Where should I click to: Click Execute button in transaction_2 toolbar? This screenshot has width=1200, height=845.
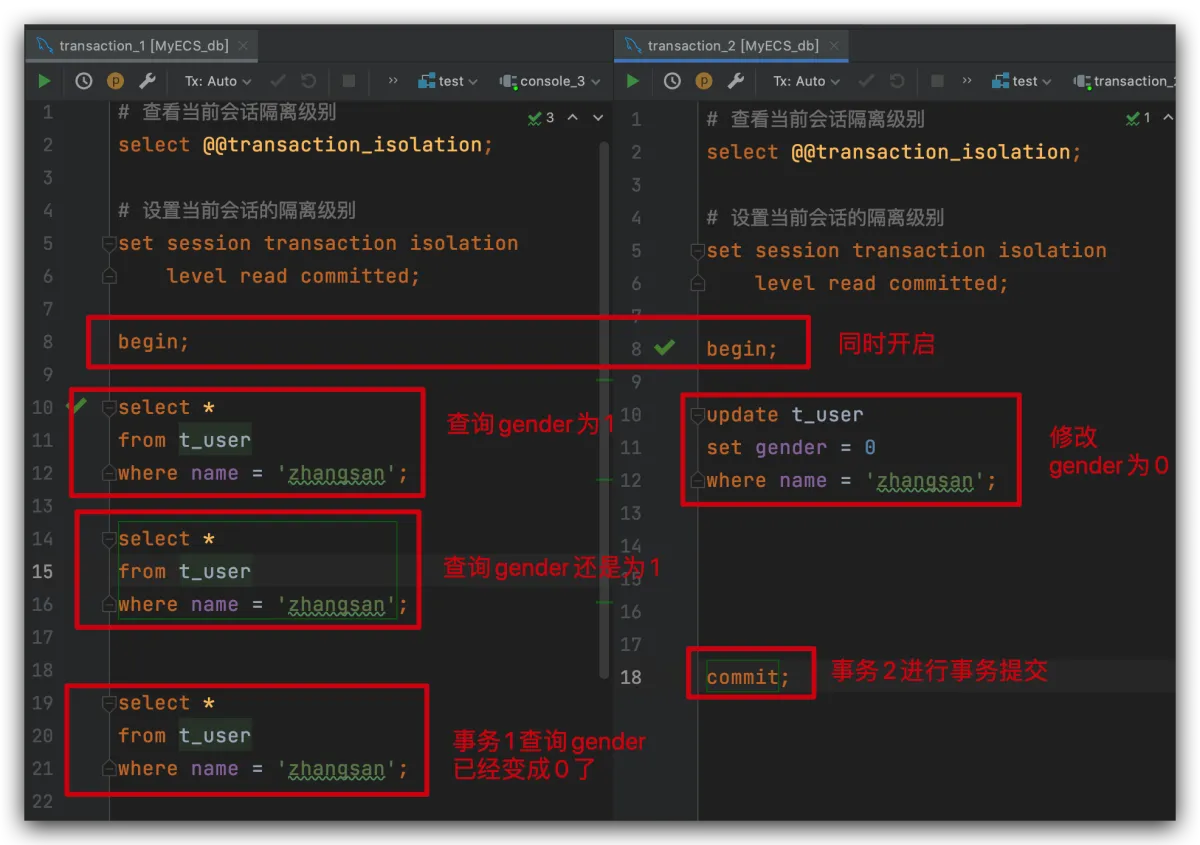[x=632, y=81]
